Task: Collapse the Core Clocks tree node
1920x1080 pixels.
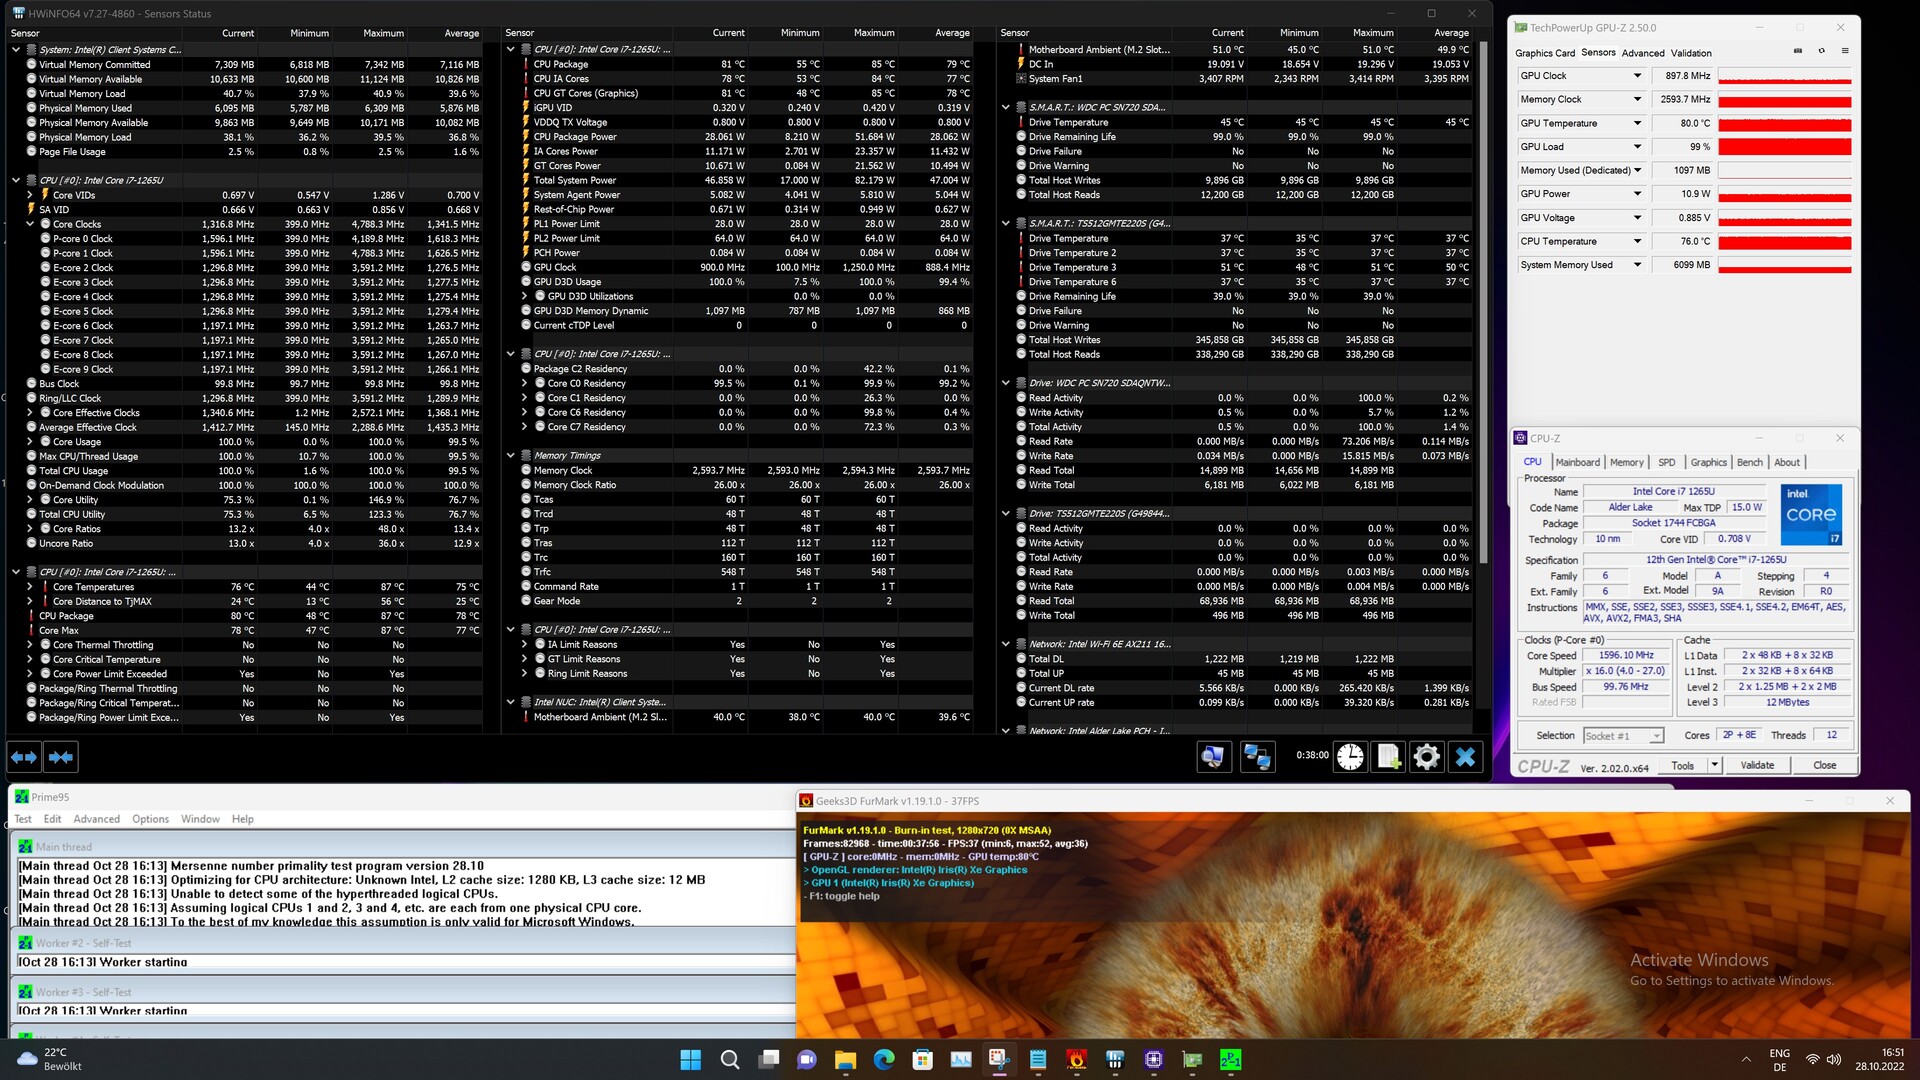Action: click(30, 224)
